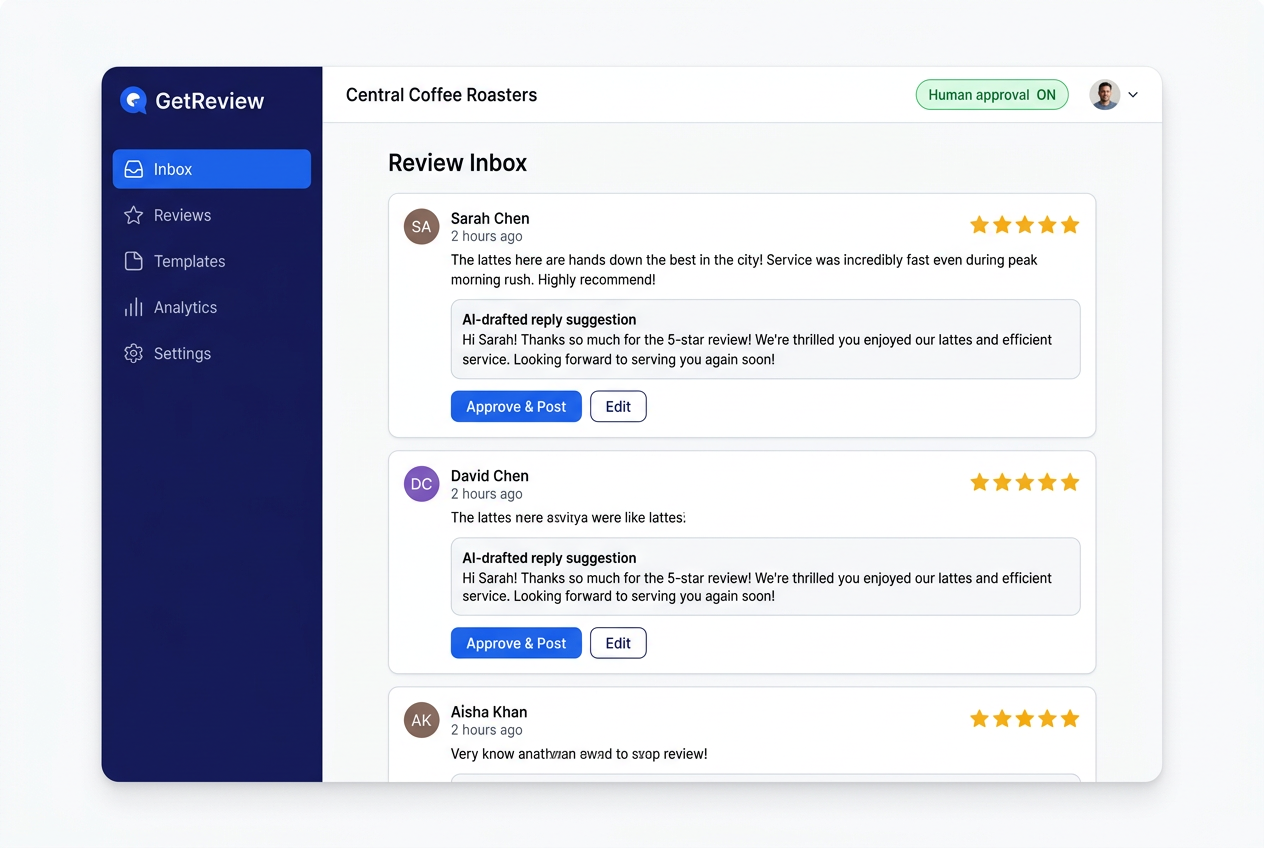The height and width of the screenshot is (848, 1264).
Task: Click the user profile photo
Action: (x=1104, y=95)
